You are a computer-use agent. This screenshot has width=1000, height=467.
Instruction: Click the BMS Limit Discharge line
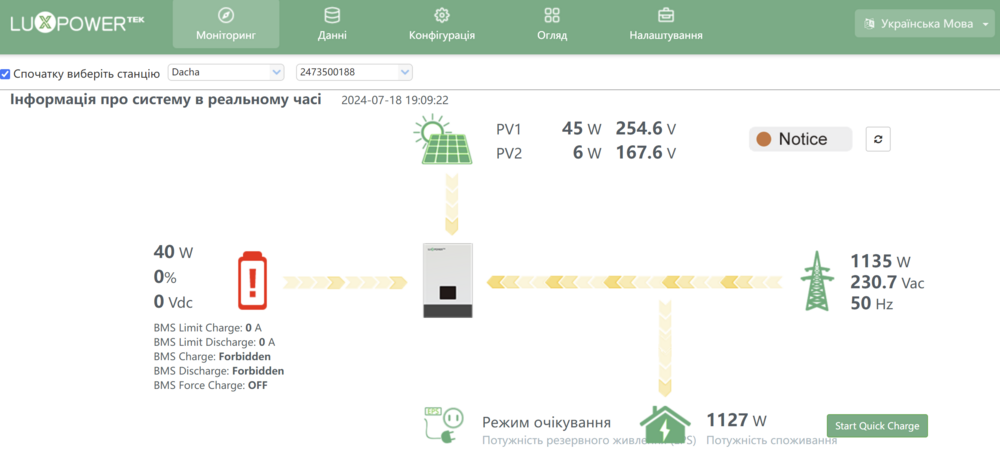point(214,342)
